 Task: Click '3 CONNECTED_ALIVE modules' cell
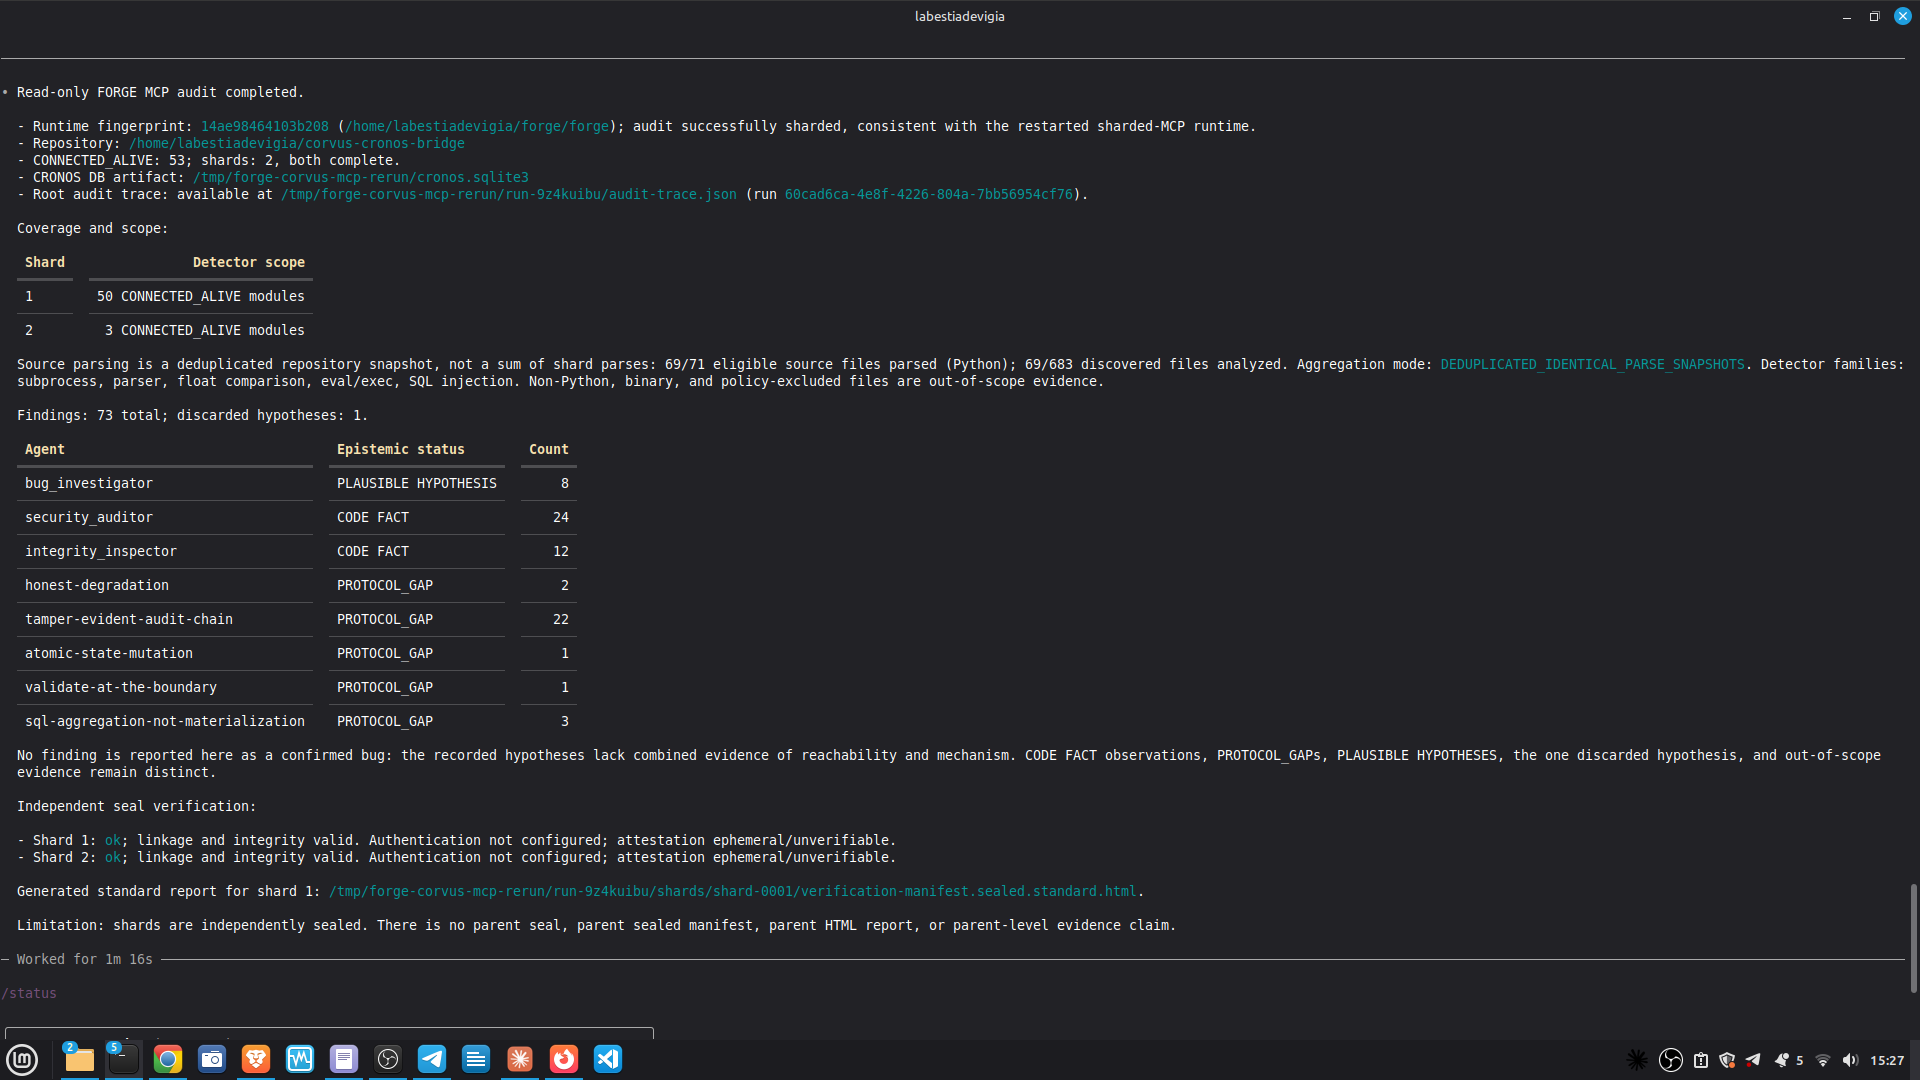coord(205,330)
